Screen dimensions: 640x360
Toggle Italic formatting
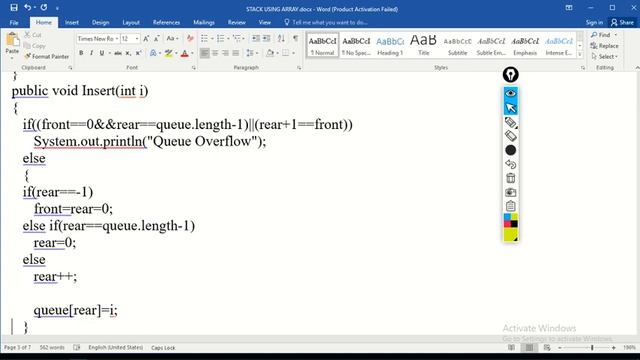click(x=91, y=53)
